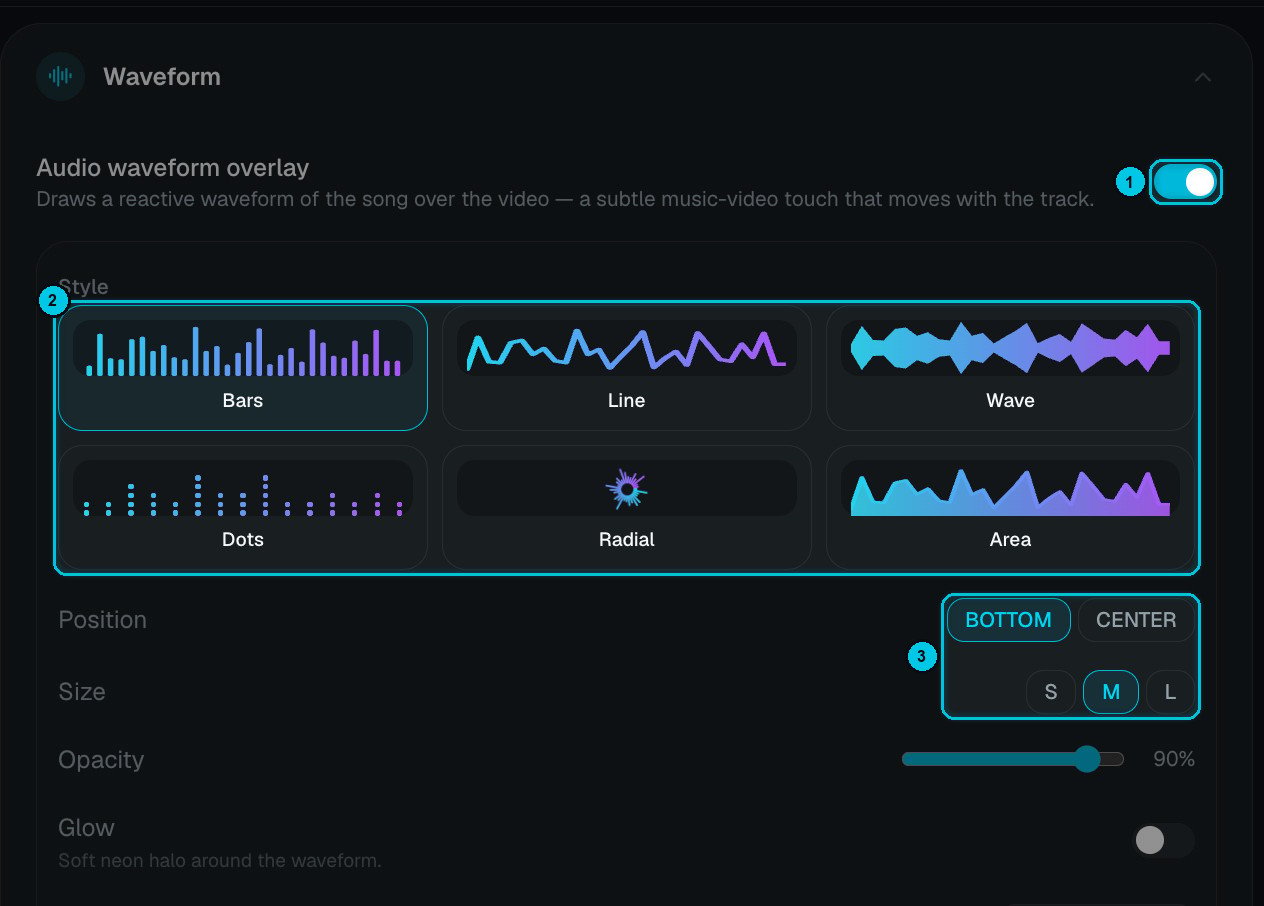Choose the Radial waveform style

[627, 507]
